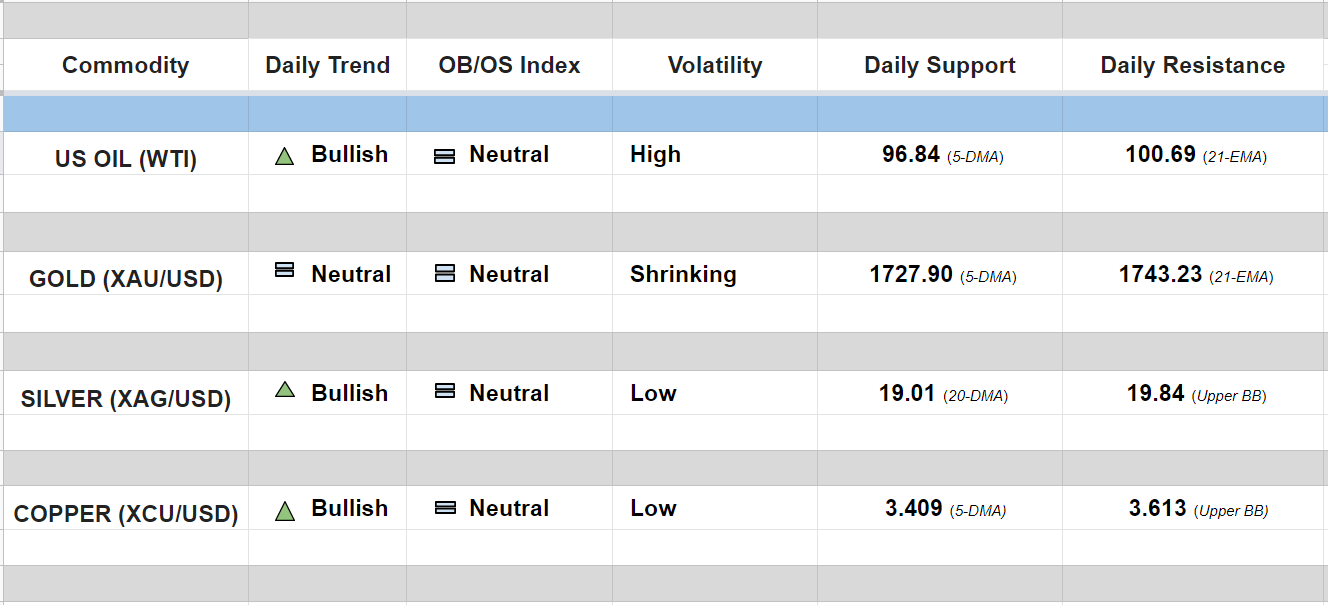Select the OB/OS Index header cell
The image size is (1328, 605).
509,66
